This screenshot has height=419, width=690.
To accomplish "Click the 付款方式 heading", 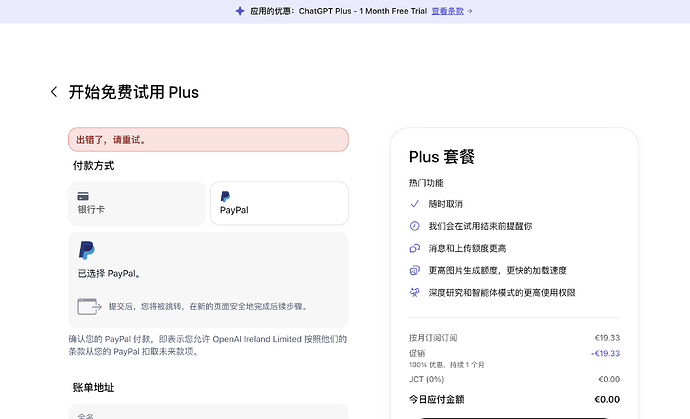I will (x=93, y=166).
